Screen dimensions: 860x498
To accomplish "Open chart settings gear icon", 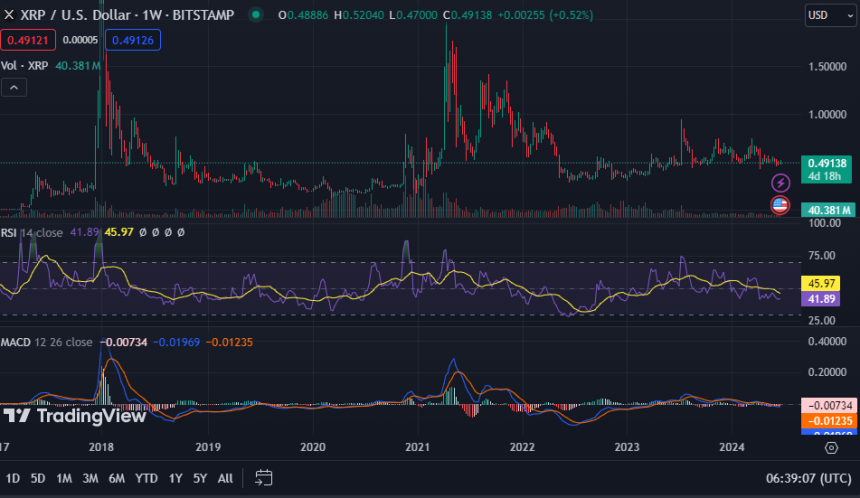I will (x=830, y=449).
